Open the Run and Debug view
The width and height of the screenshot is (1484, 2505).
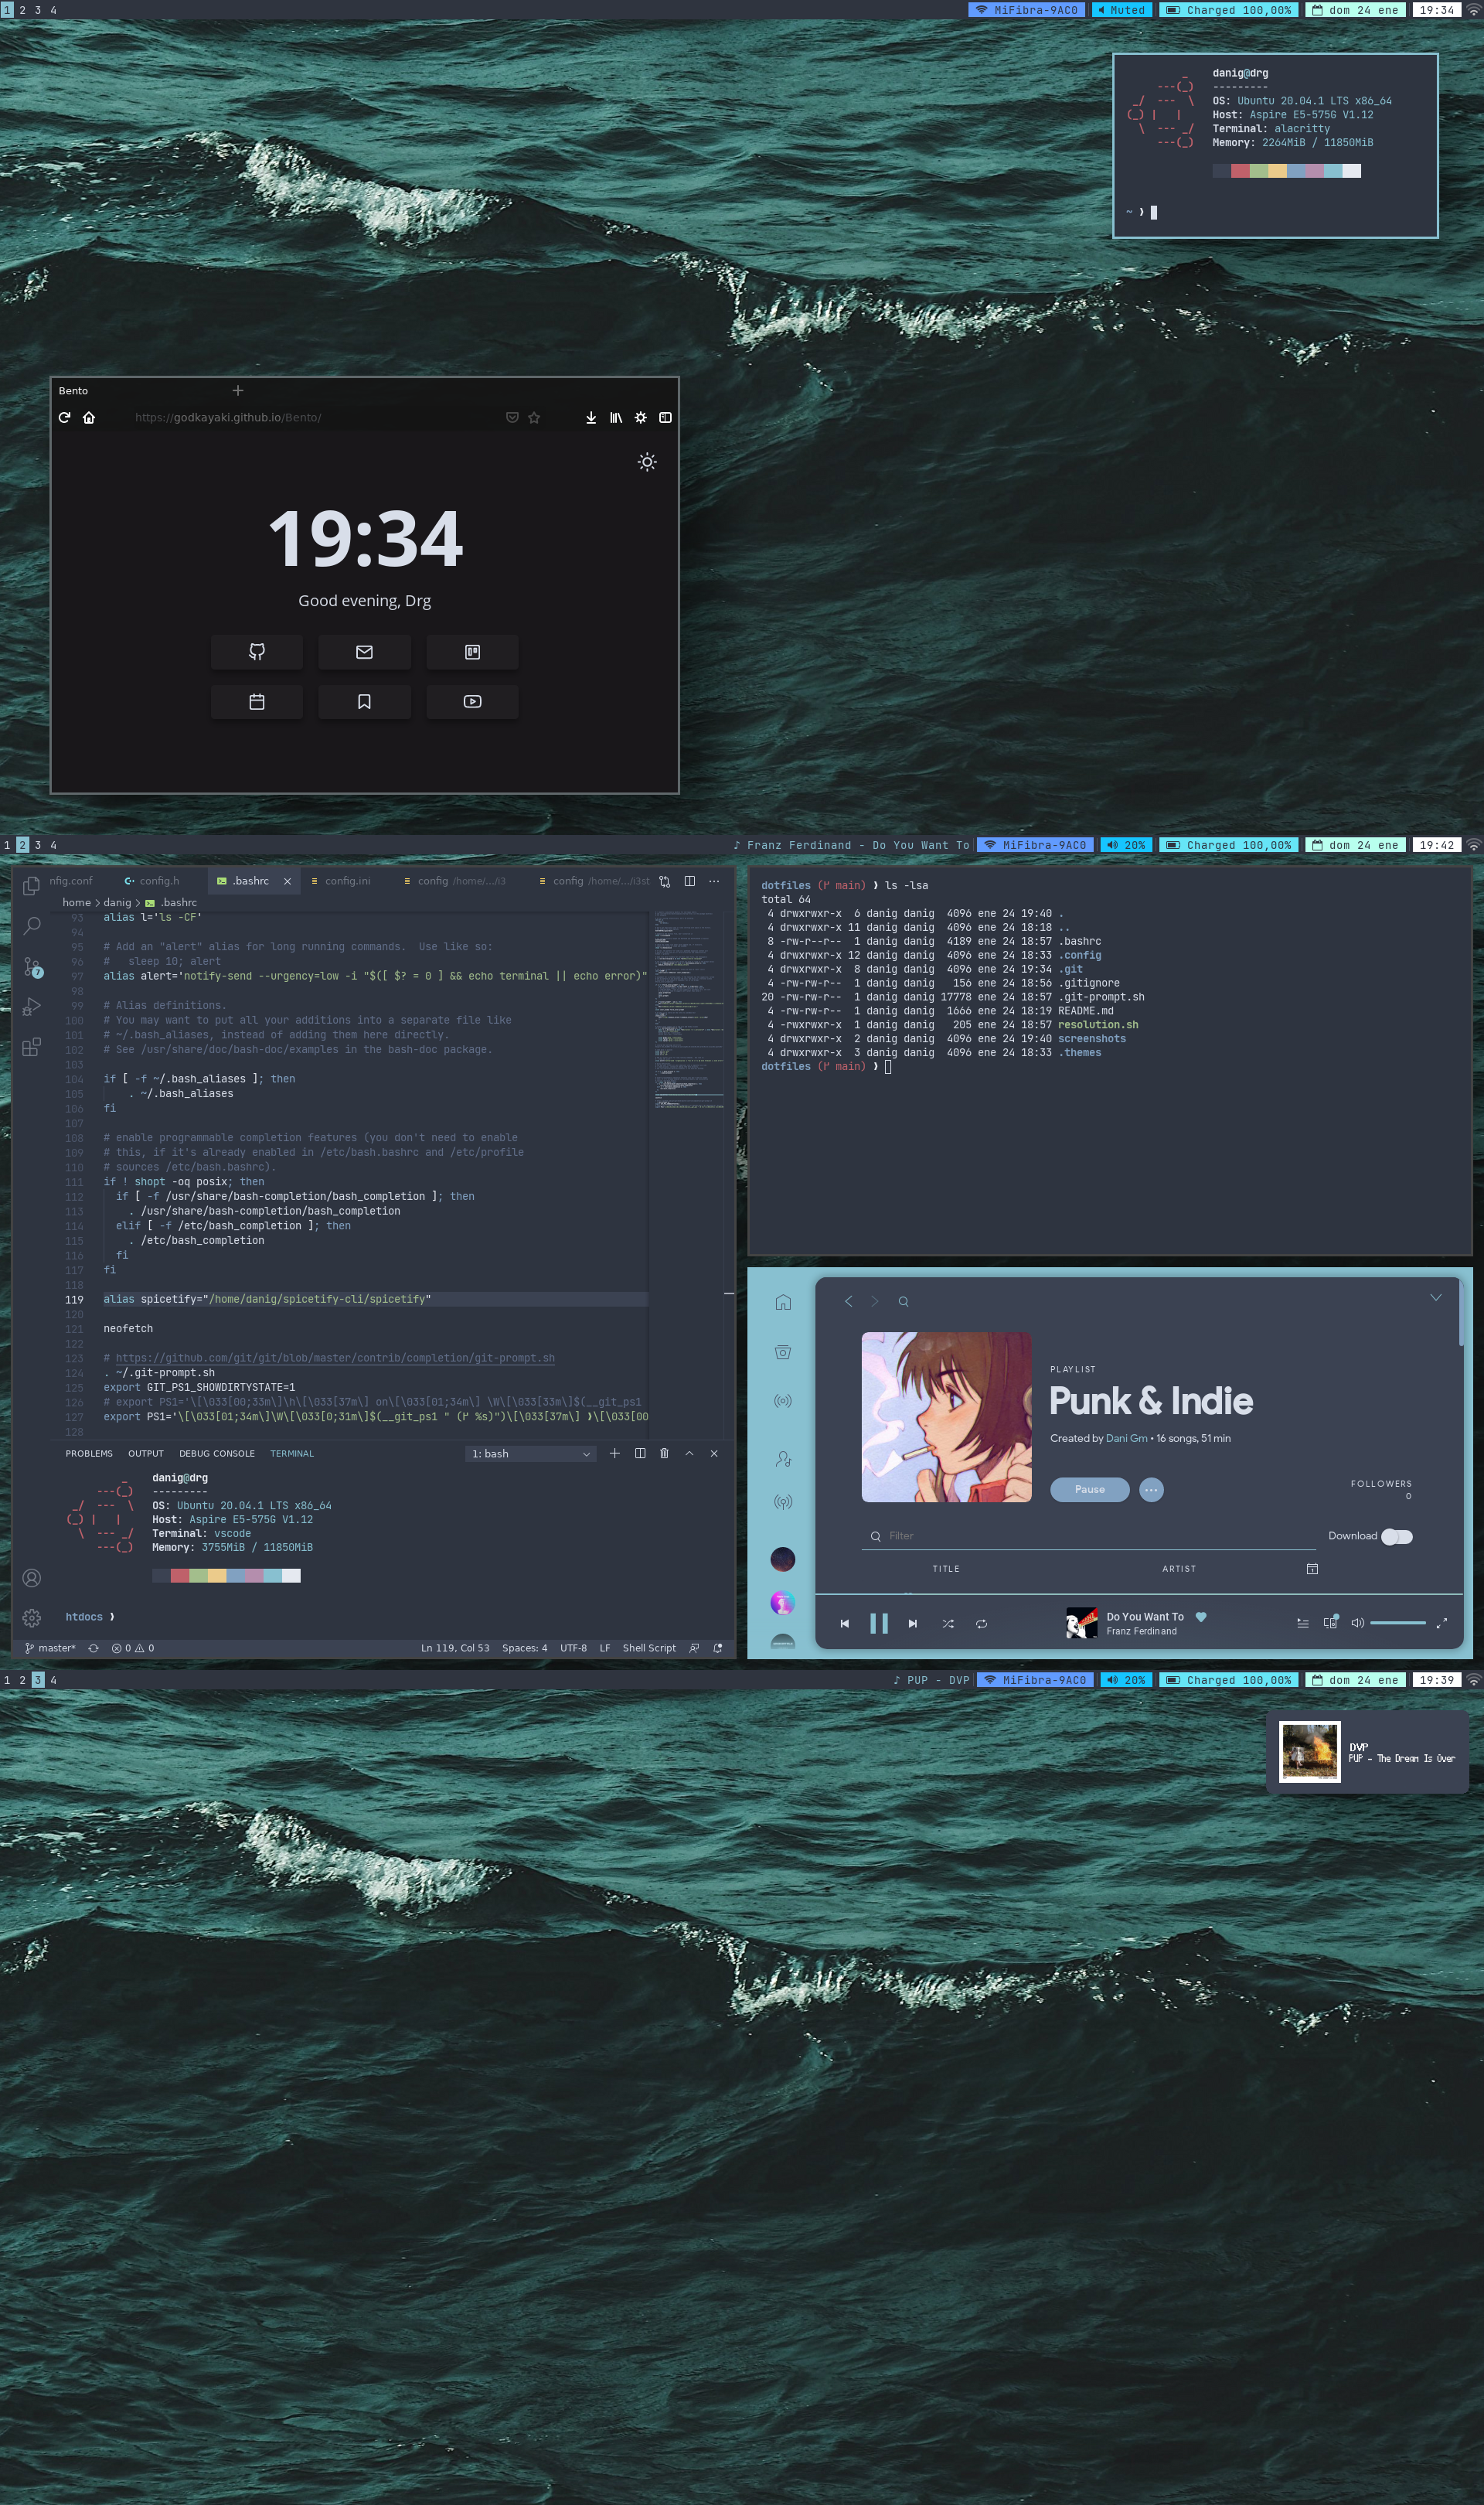point(32,1007)
